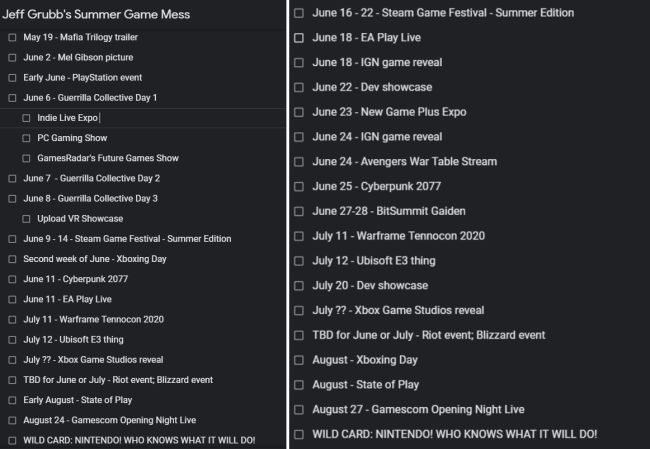Image resolution: width=650 pixels, height=449 pixels.
Task: Check August 27 Gamescom Opening Night Live
Action: click(x=298, y=410)
